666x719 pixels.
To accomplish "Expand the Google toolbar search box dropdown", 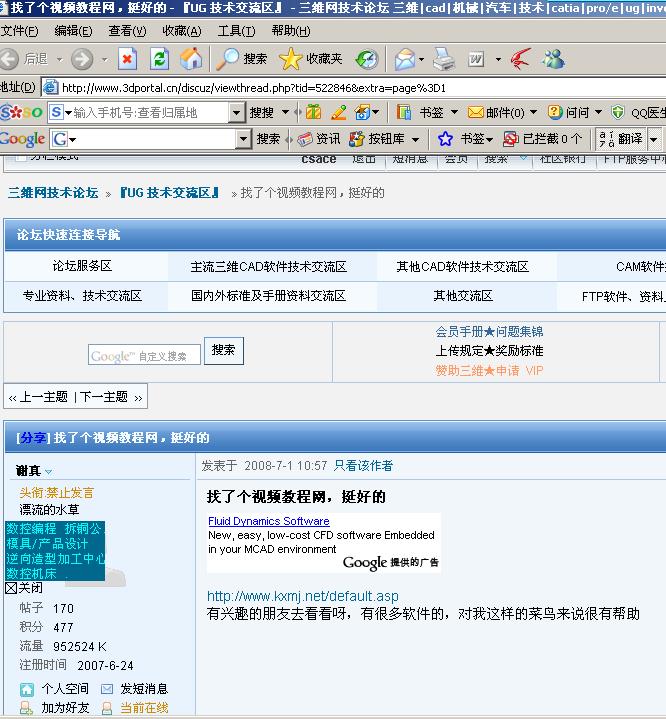I will tap(244, 138).
